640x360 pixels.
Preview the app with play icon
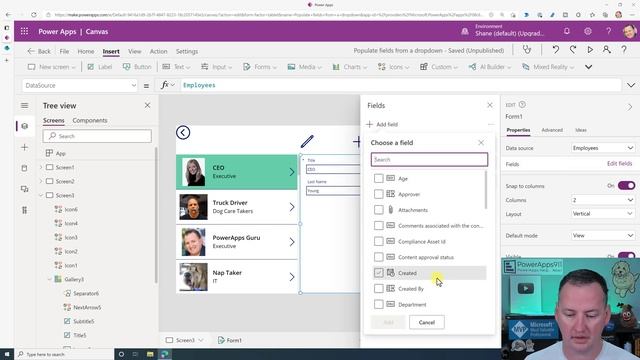coord(590,50)
